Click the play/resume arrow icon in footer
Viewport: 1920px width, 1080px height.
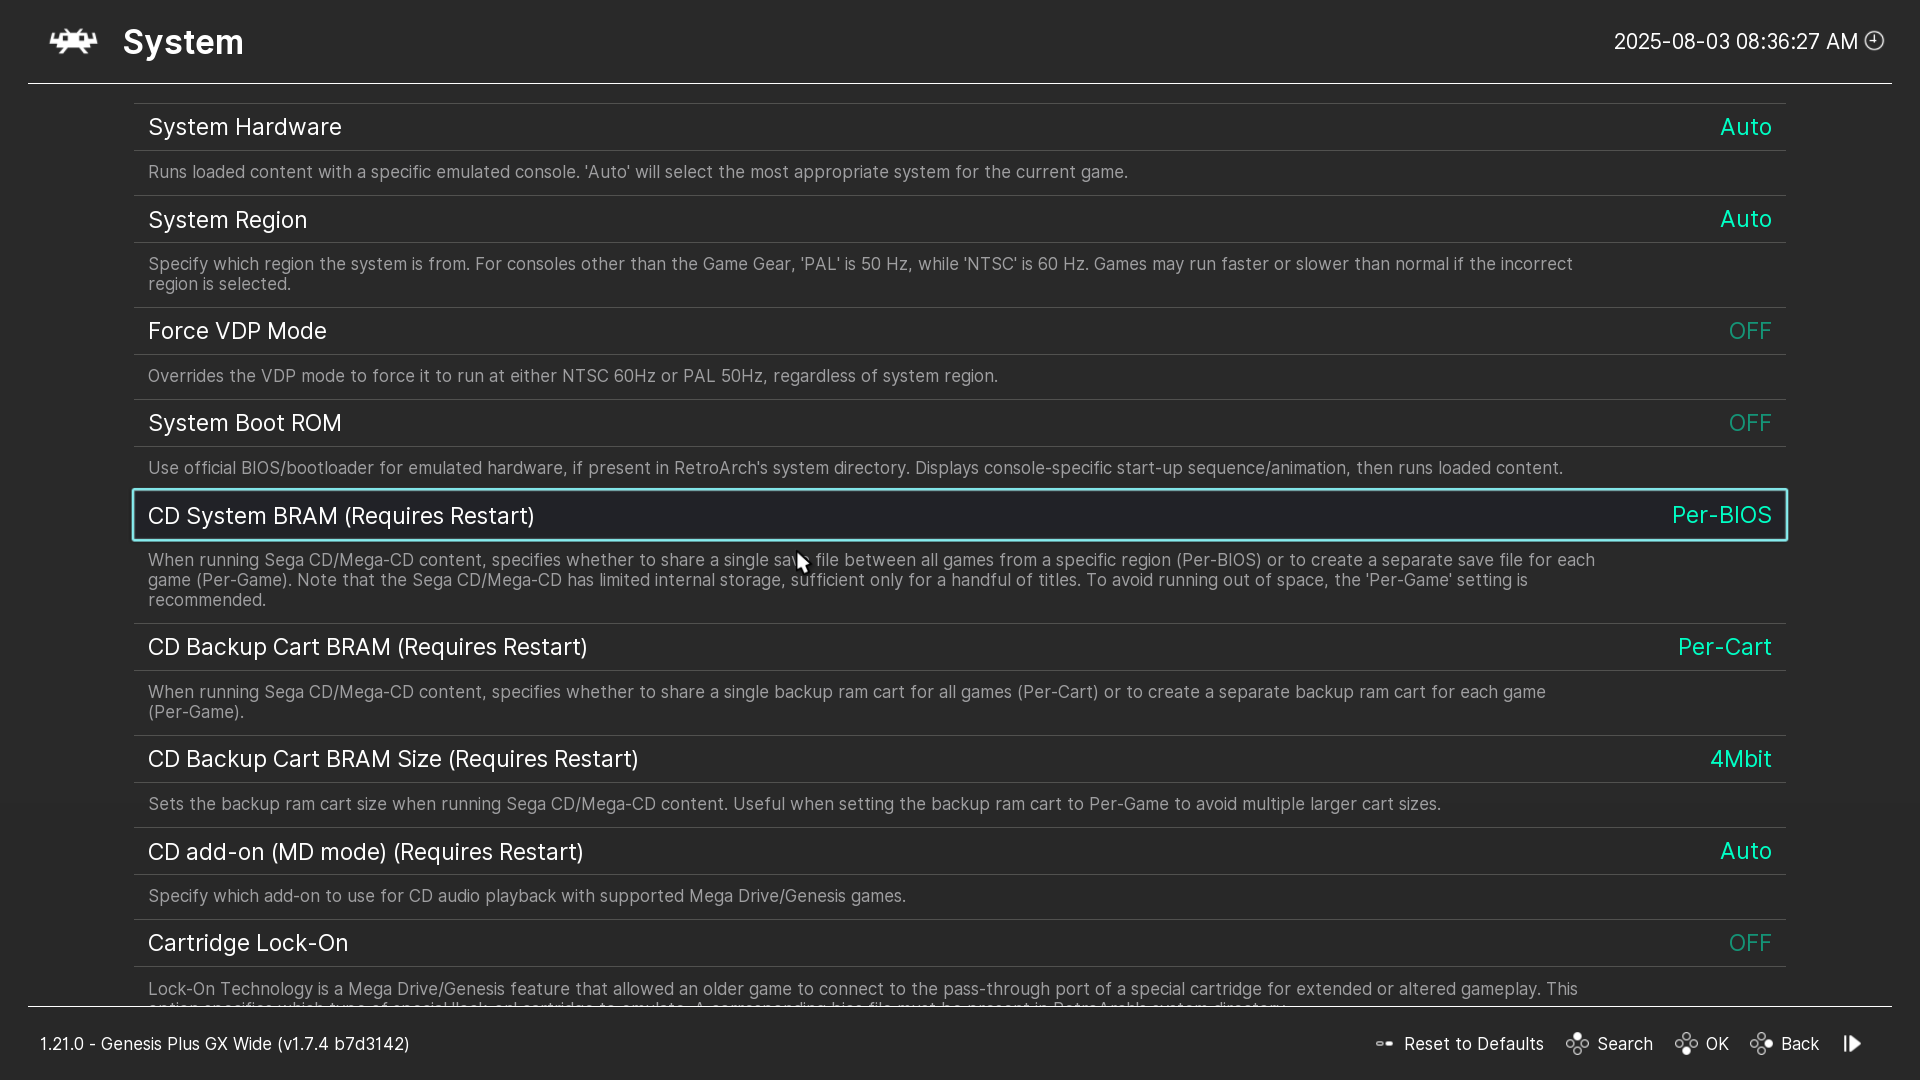[x=1853, y=1044]
